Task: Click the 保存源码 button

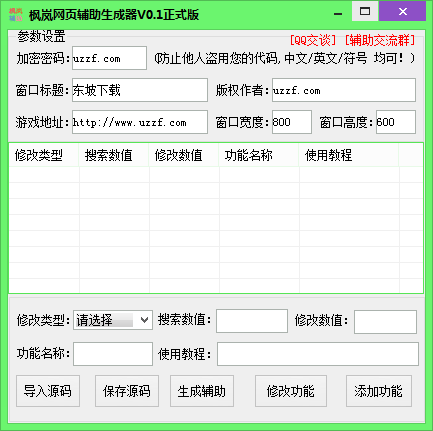Action: [x=127, y=391]
